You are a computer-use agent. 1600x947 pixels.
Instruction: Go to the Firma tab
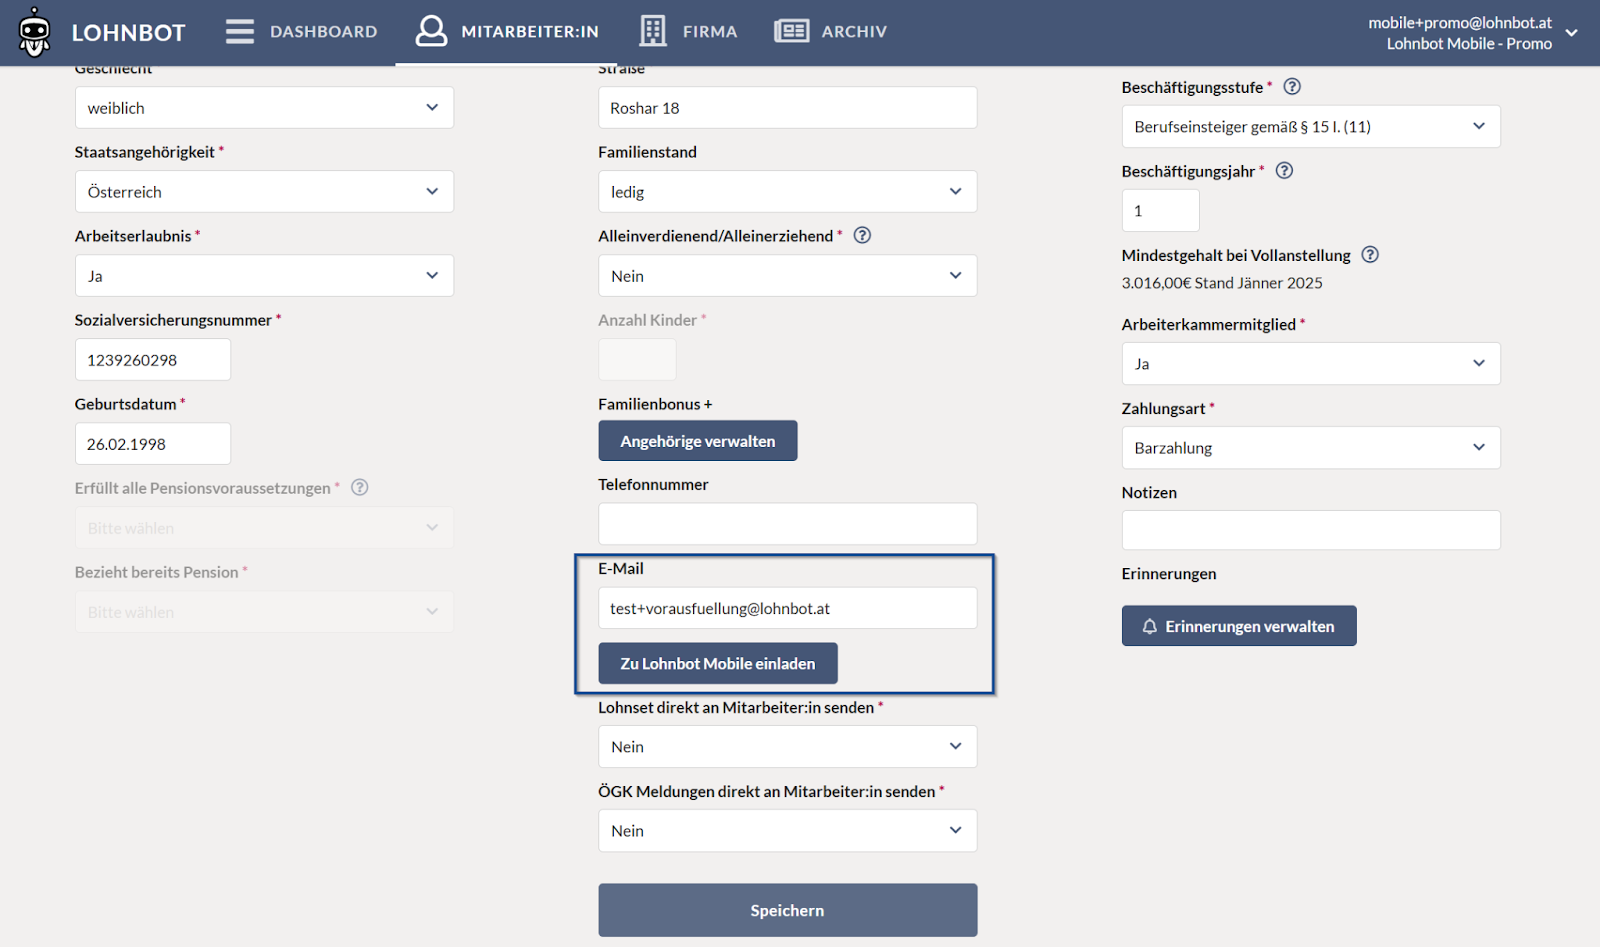[x=688, y=32]
